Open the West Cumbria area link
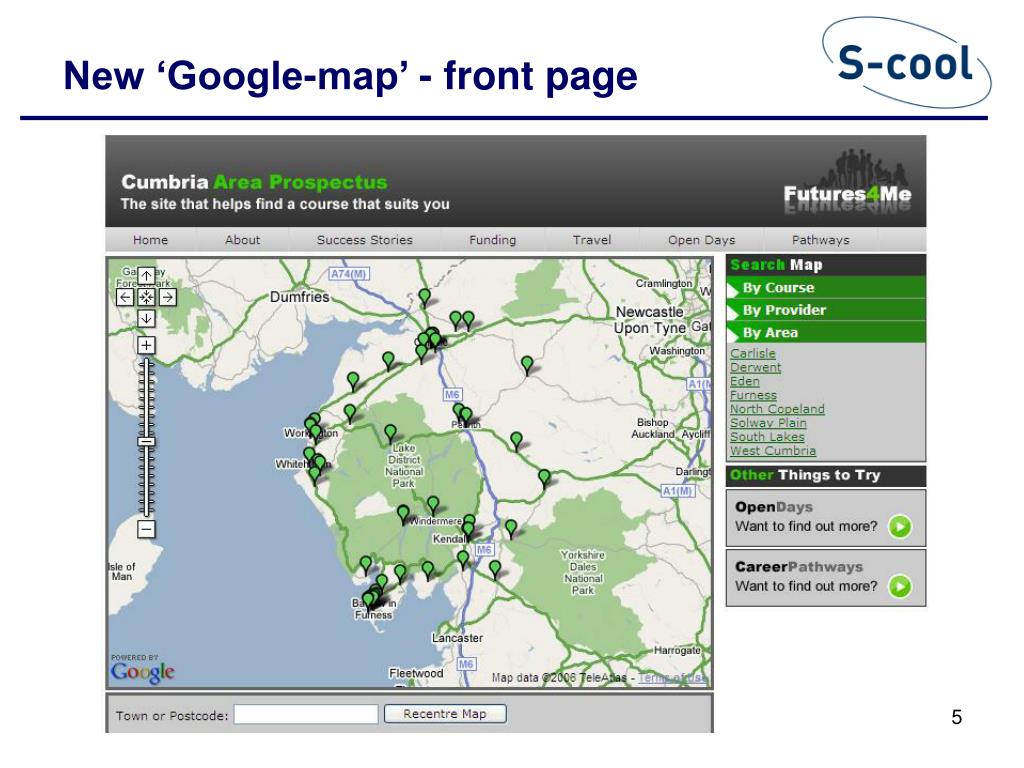 773,451
